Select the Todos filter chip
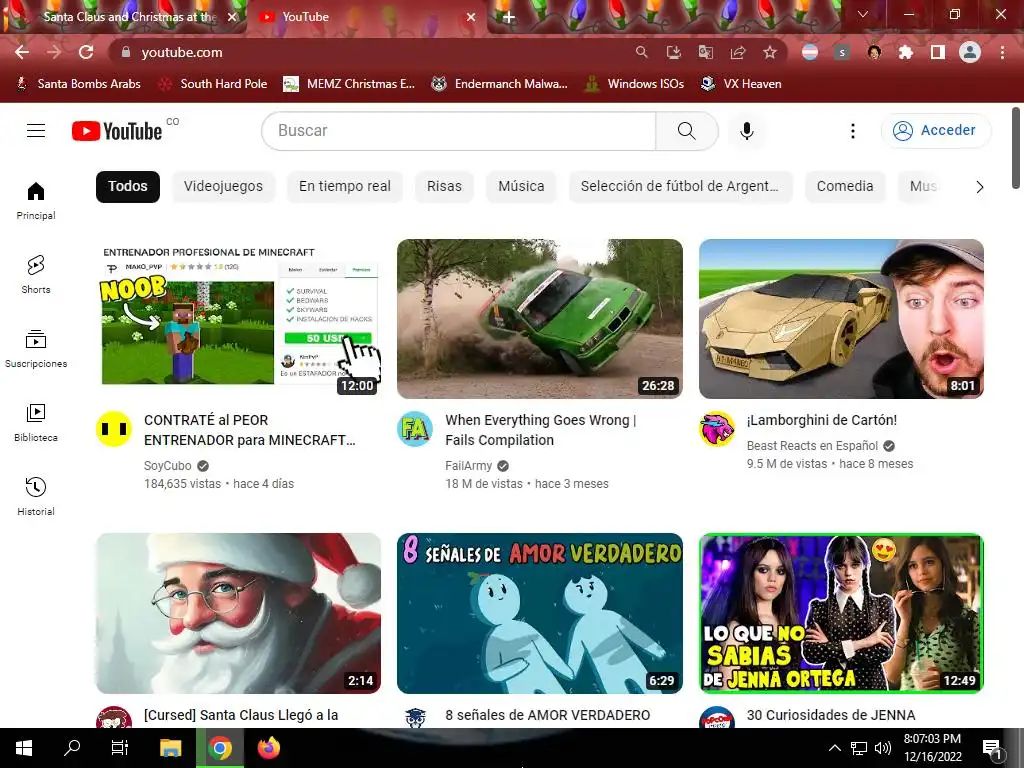The width and height of the screenshot is (1024, 768). pos(128,187)
